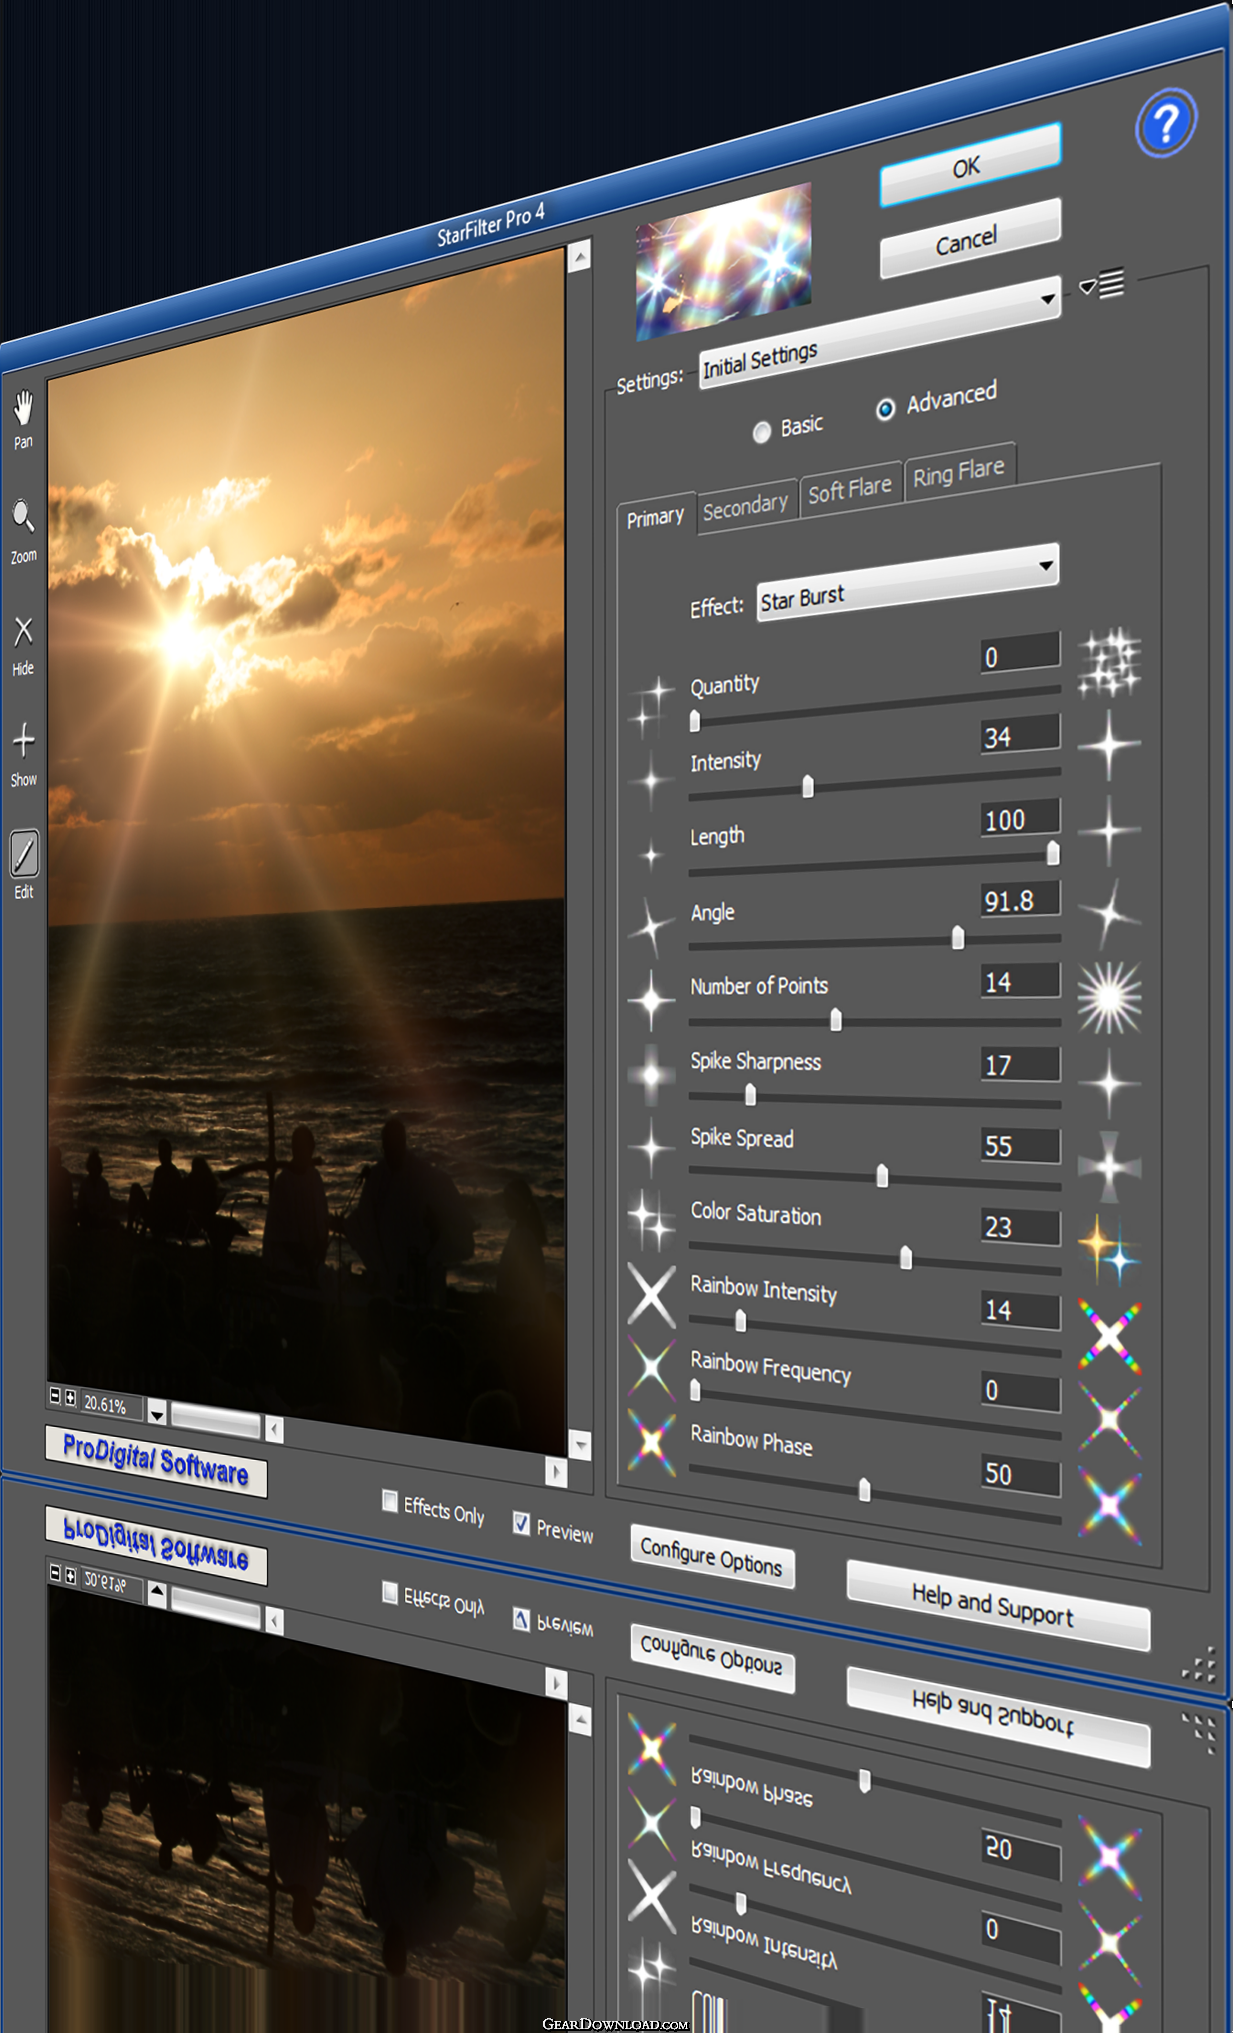Image resolution: width=1233 pixels, height=2033 pixels.
Task: Click the rainbow X icon right of Rainbow Intensity
Action: click(1109, 1337)
